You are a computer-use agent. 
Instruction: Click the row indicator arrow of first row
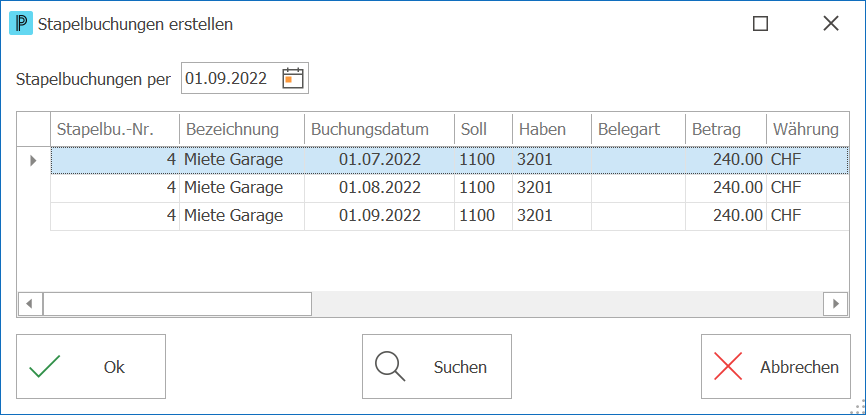[33, 161]
